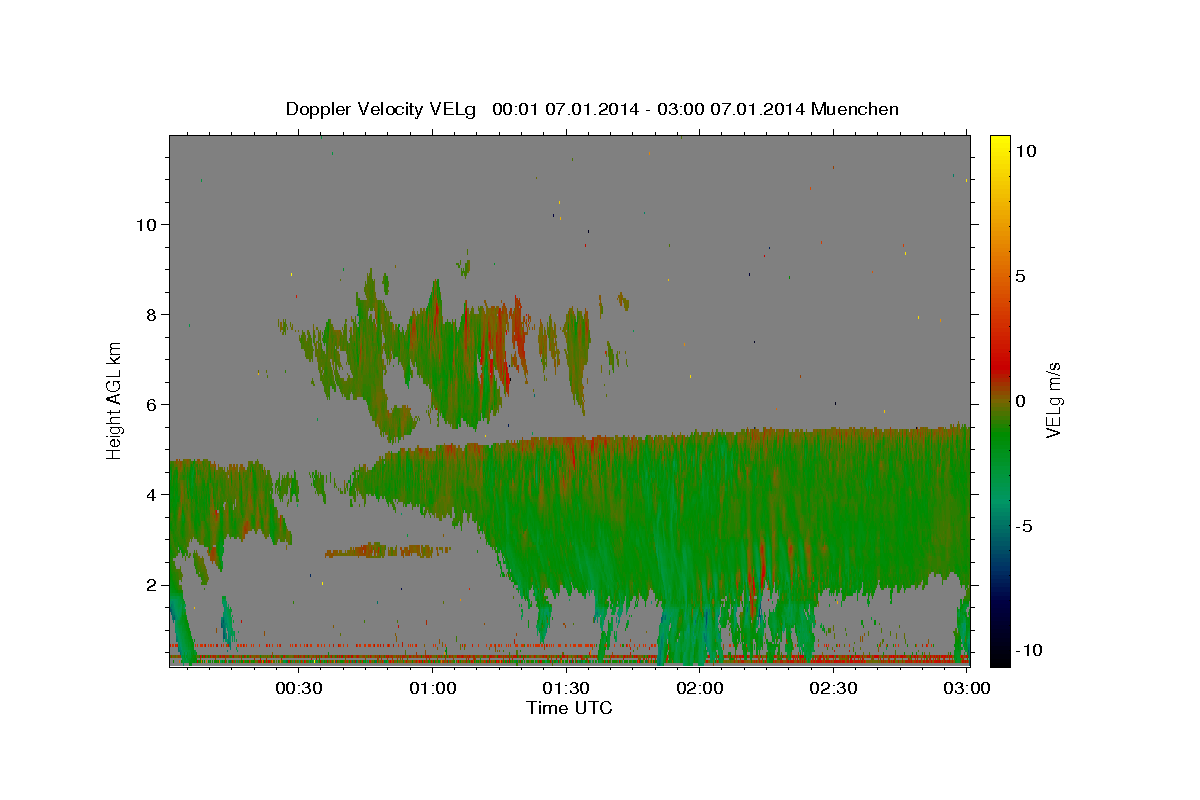Click the '00:30' time tick label
1200x800 pixels.
coord(298,688)
